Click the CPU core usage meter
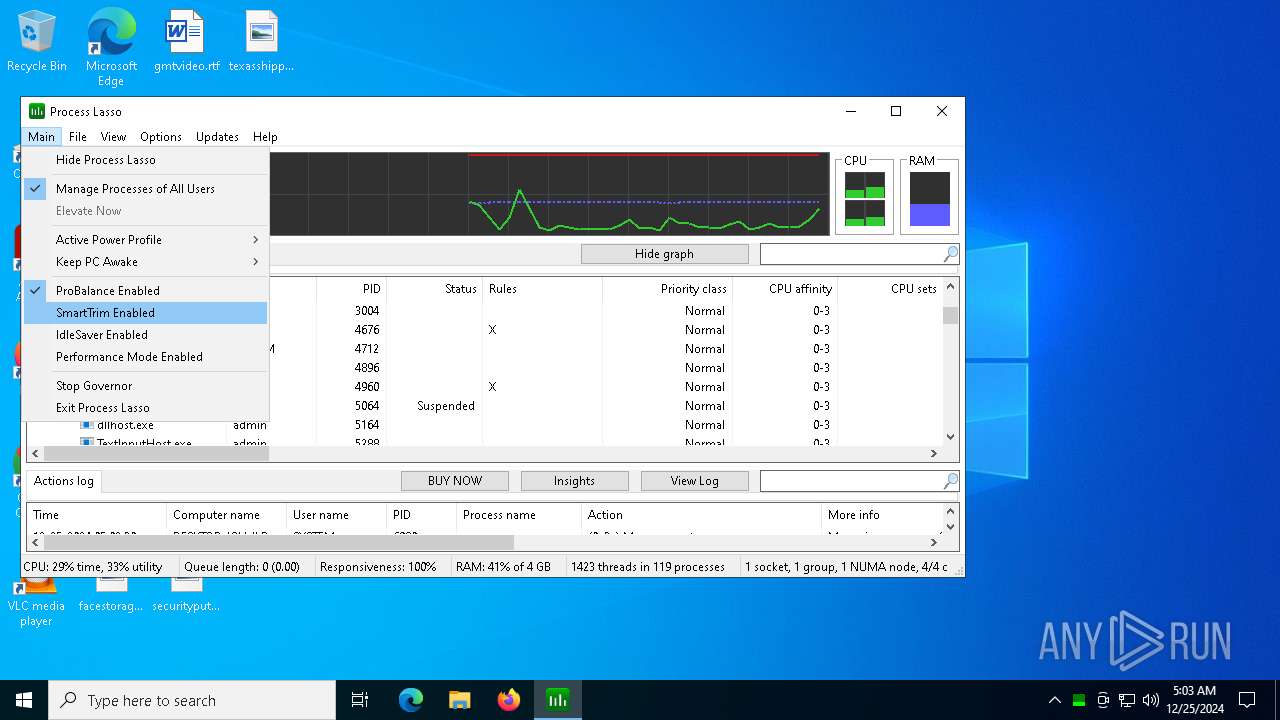 [x=865, y=198]
